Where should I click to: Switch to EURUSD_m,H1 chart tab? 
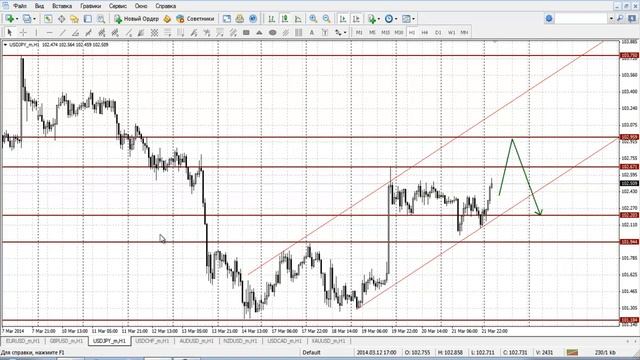coord(23,341)
